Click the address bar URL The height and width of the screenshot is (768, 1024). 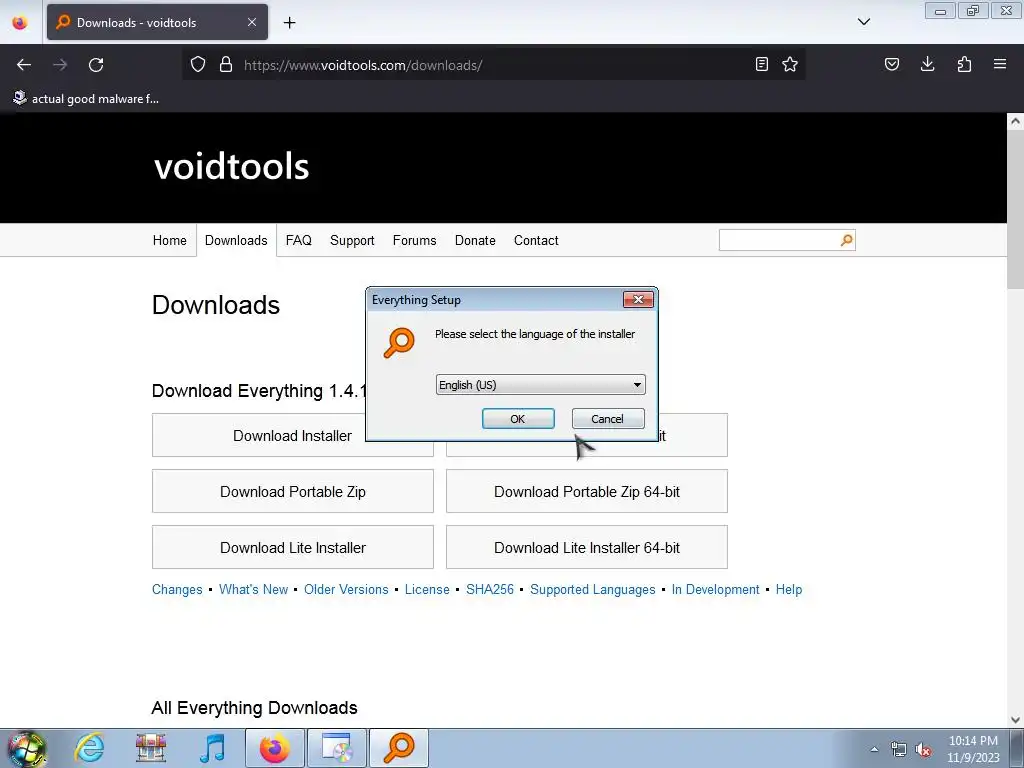pyautogui.click(x=363, y=65)
